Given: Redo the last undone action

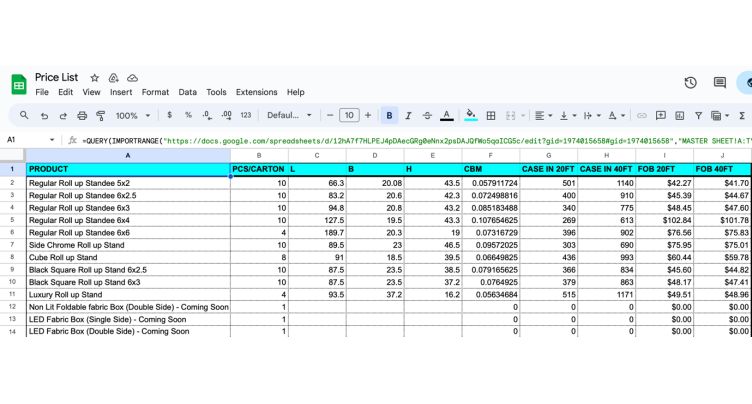Looking at the screenshot, I should pyautogui.click(x=63, y=116).
